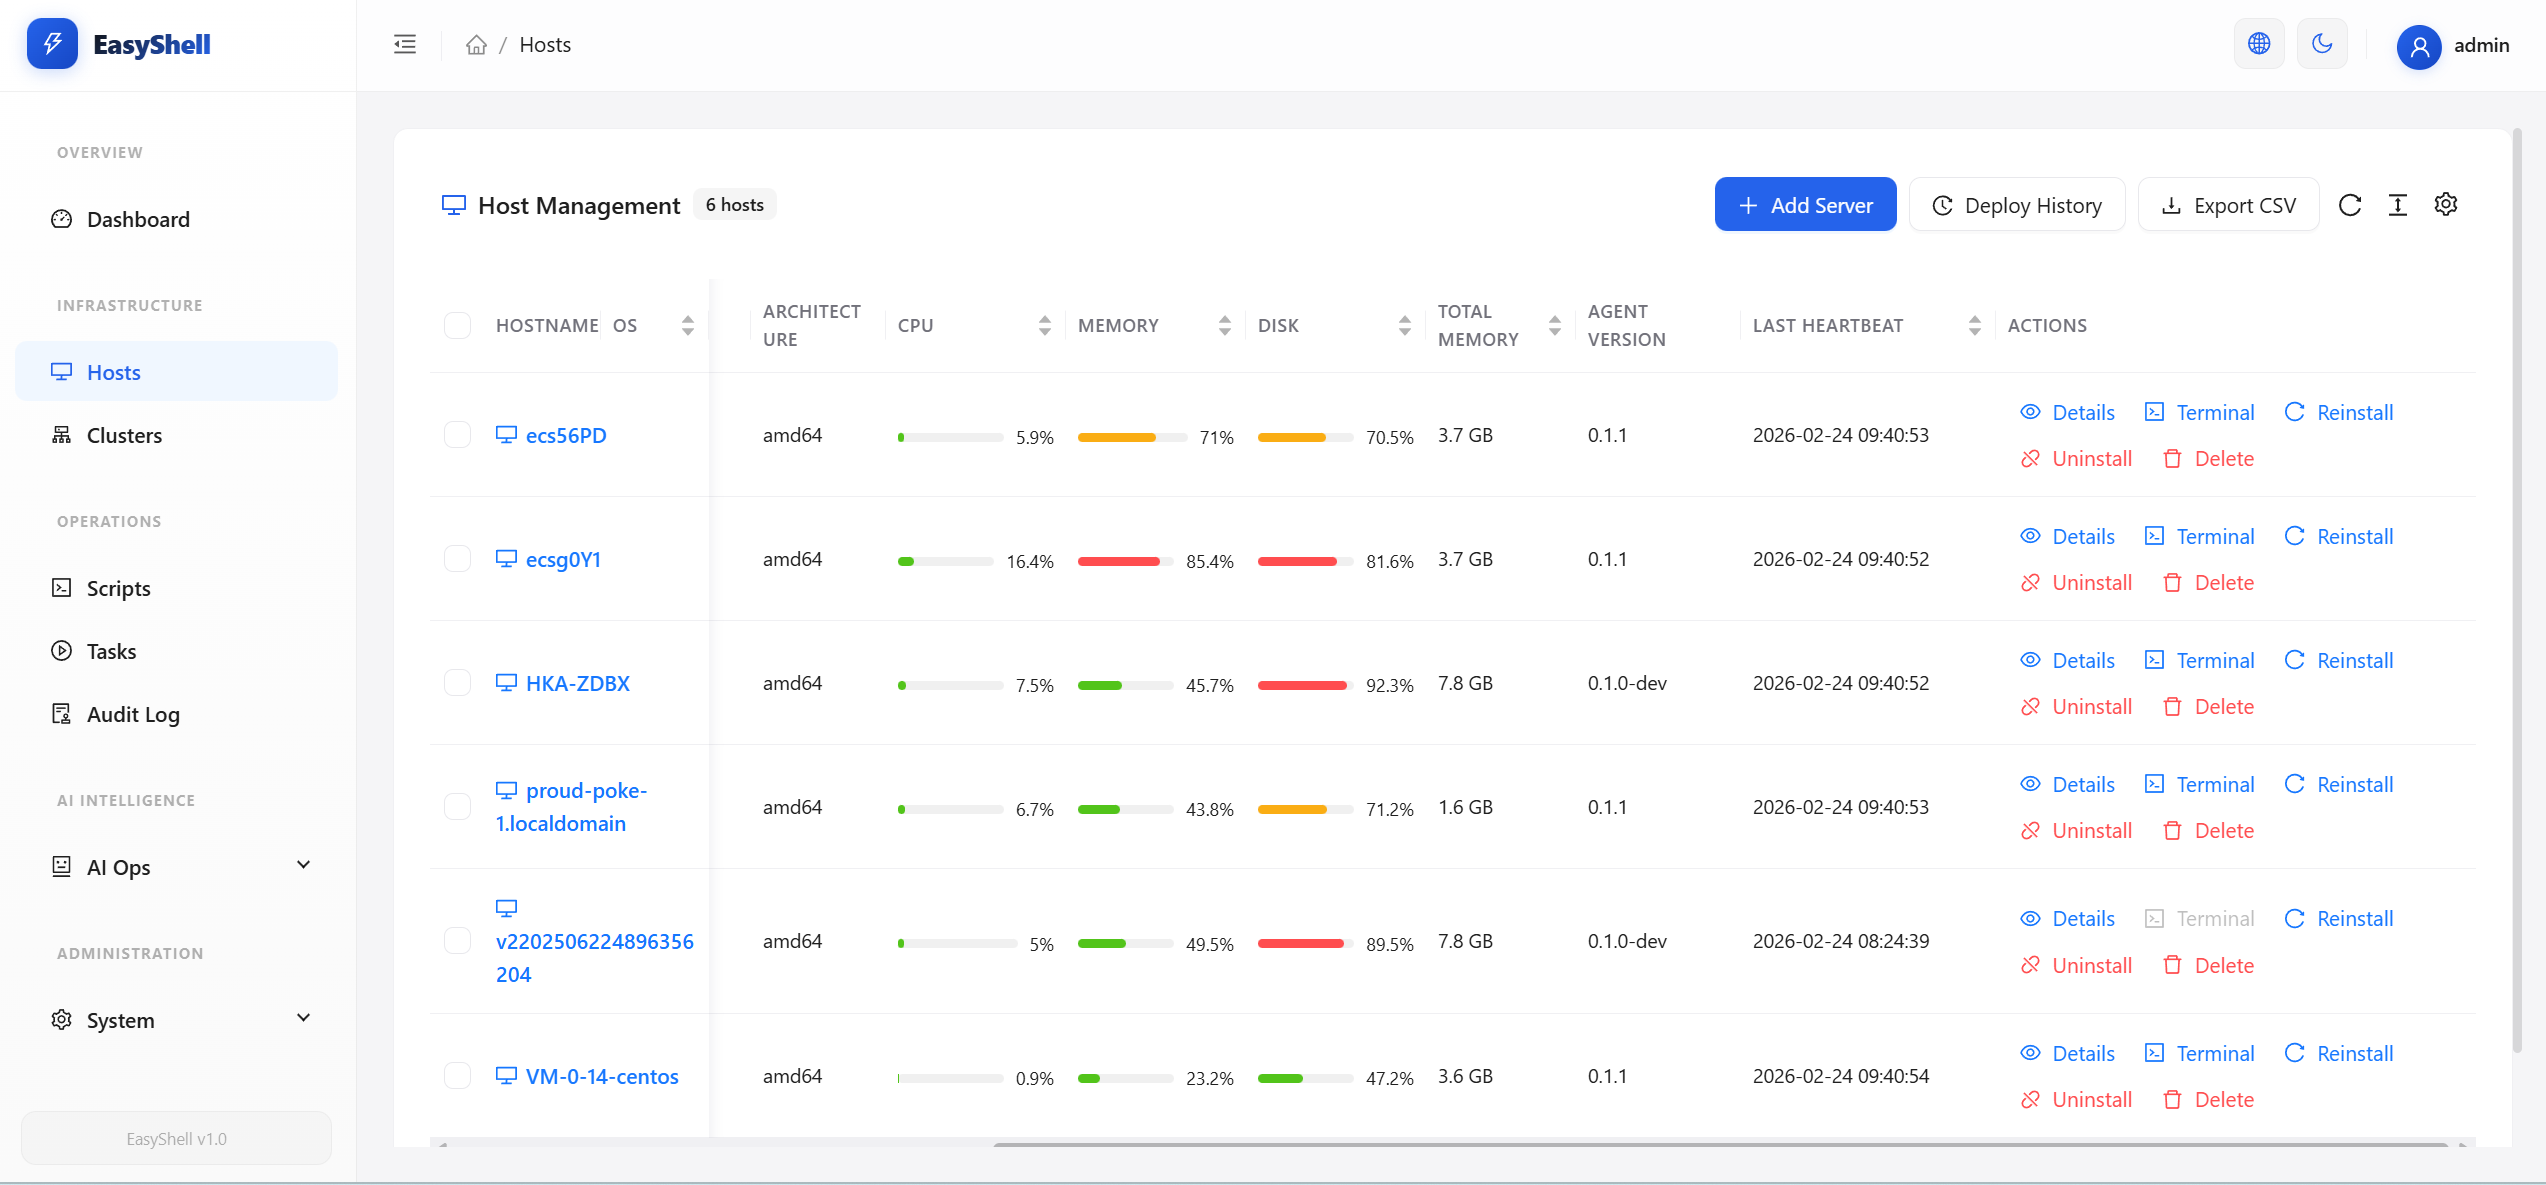Collapse the sidebar using the panel toggle icon

[405, 43]
